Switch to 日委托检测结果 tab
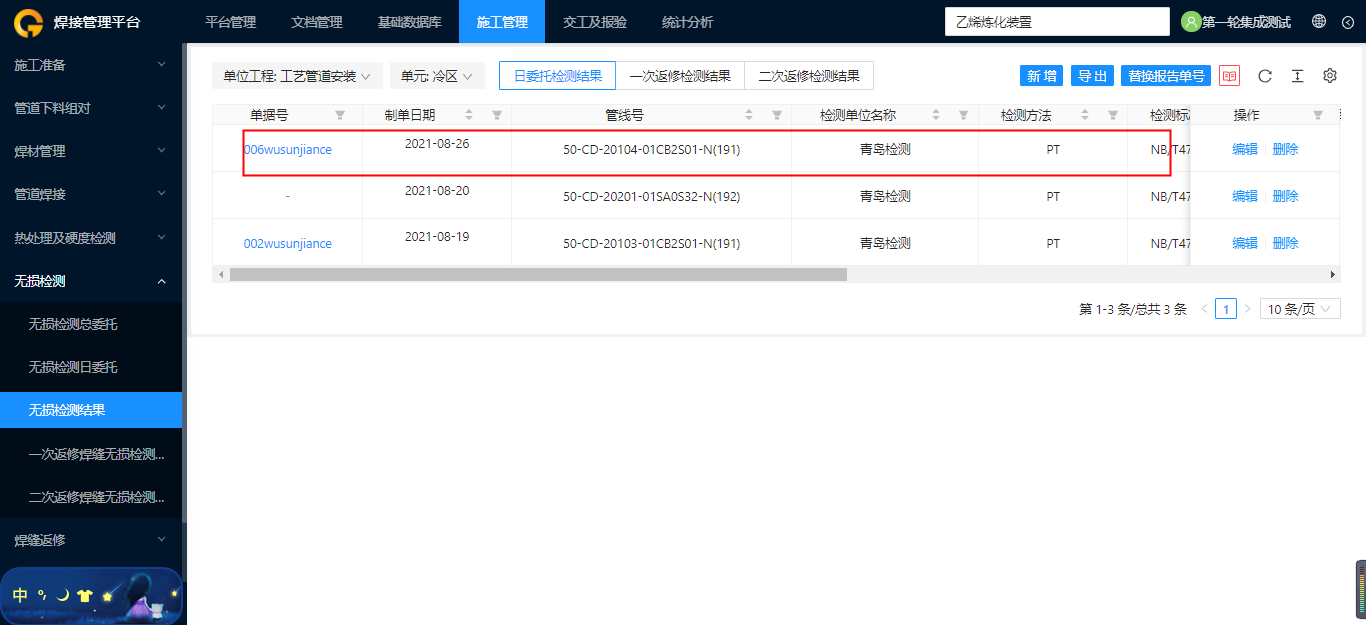 pyautogui.click(x=557, y=76)
